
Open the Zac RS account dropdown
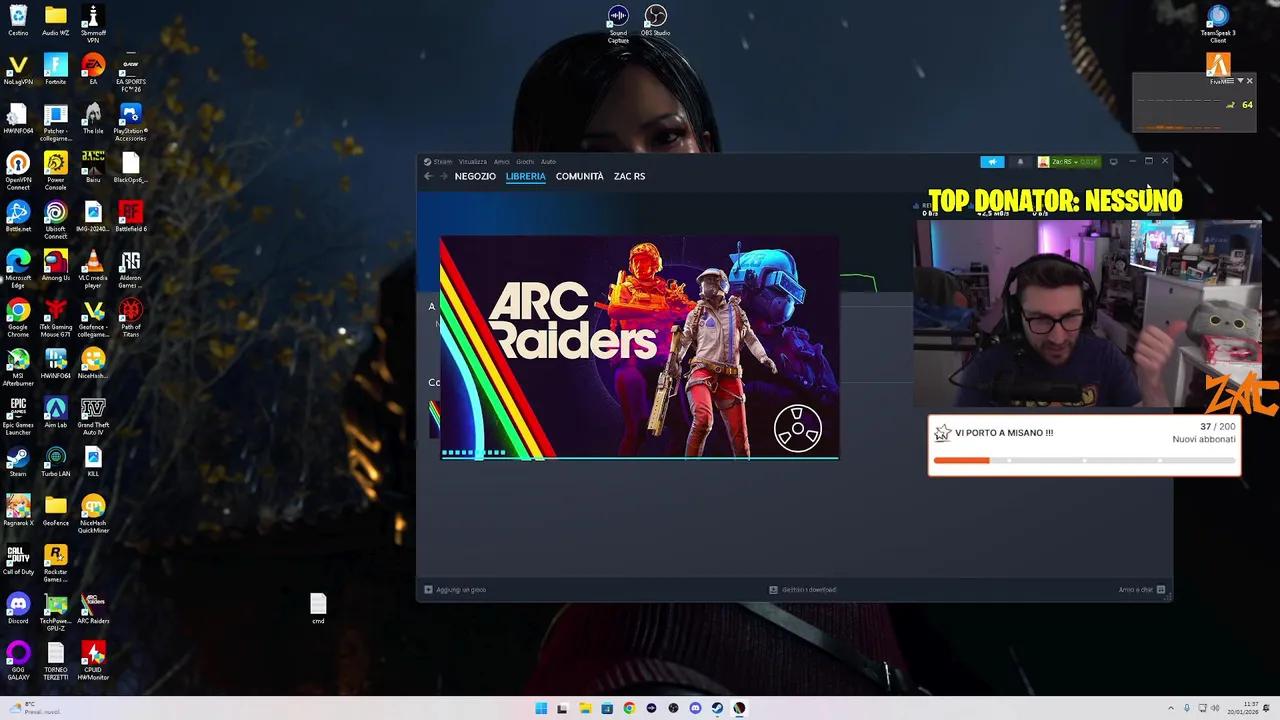[1067, 161]
